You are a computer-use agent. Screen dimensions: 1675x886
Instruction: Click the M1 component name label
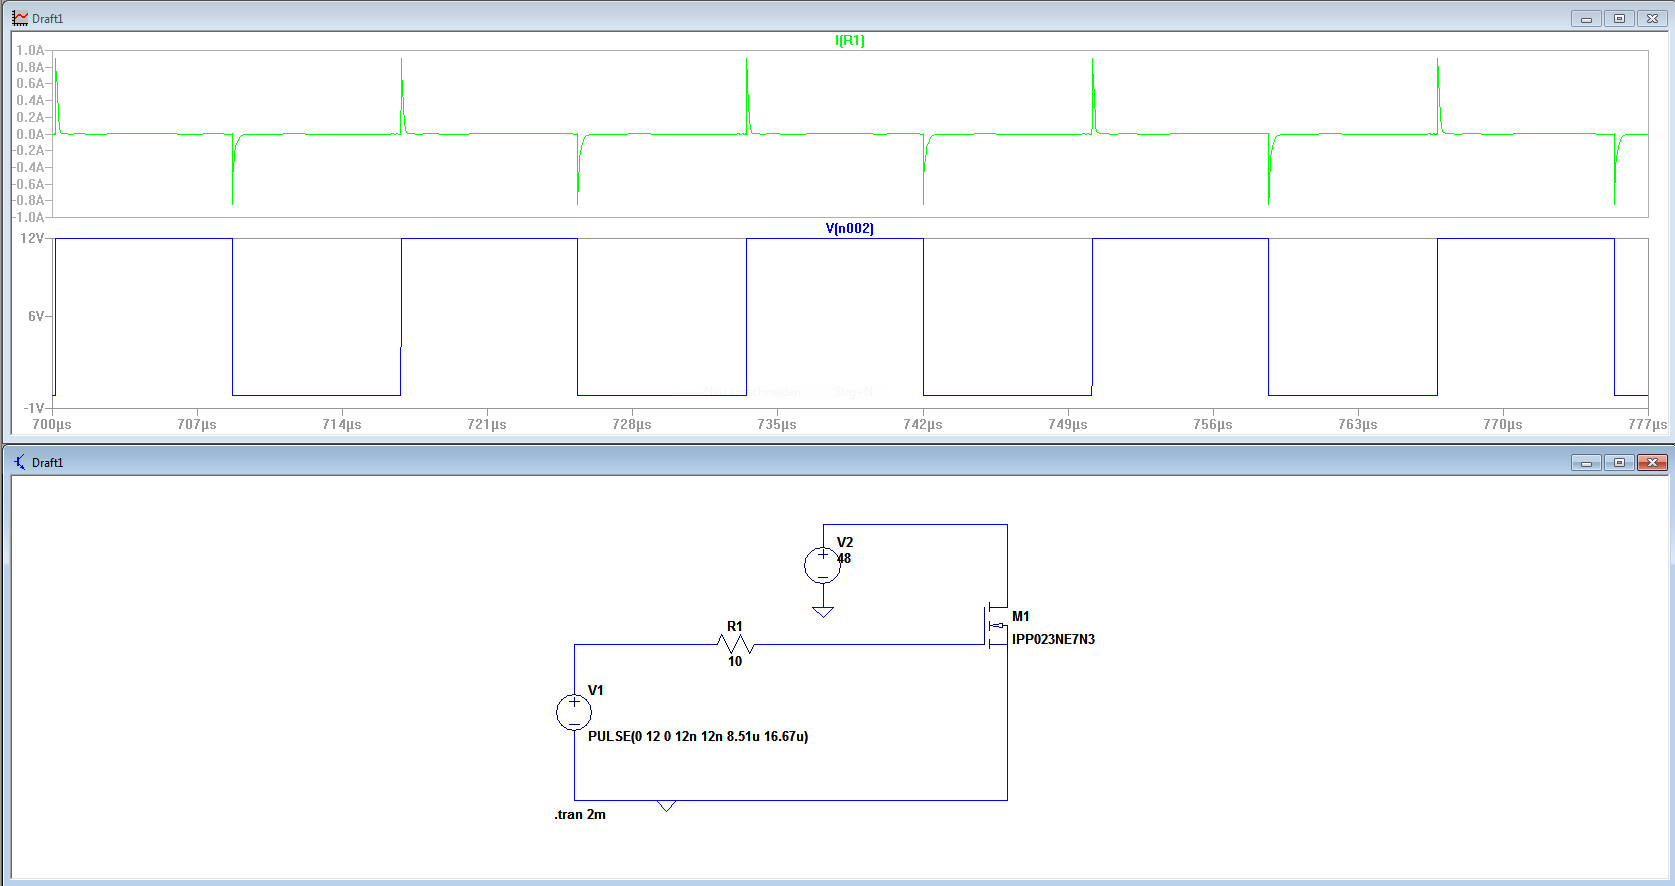coord(1021,617)
